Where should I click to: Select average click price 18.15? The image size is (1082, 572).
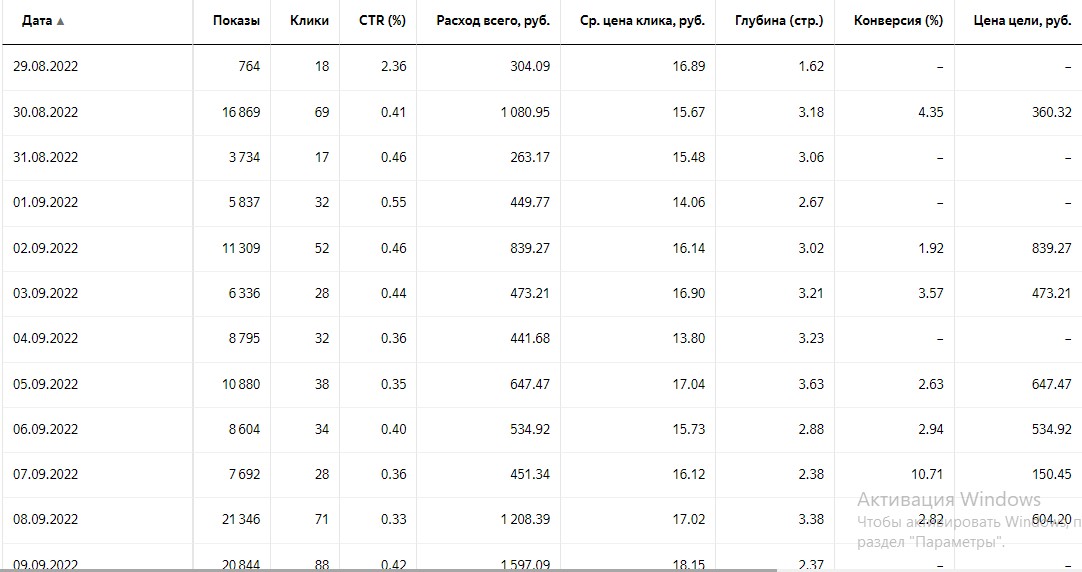coord(688,564)
